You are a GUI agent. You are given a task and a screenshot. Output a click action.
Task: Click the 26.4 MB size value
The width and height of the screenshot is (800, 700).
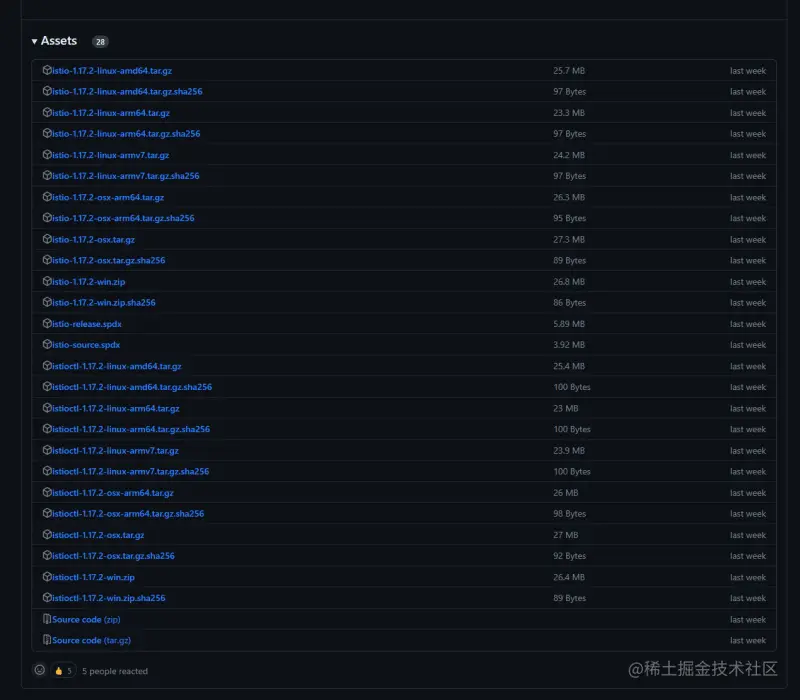tap(569, 579)
